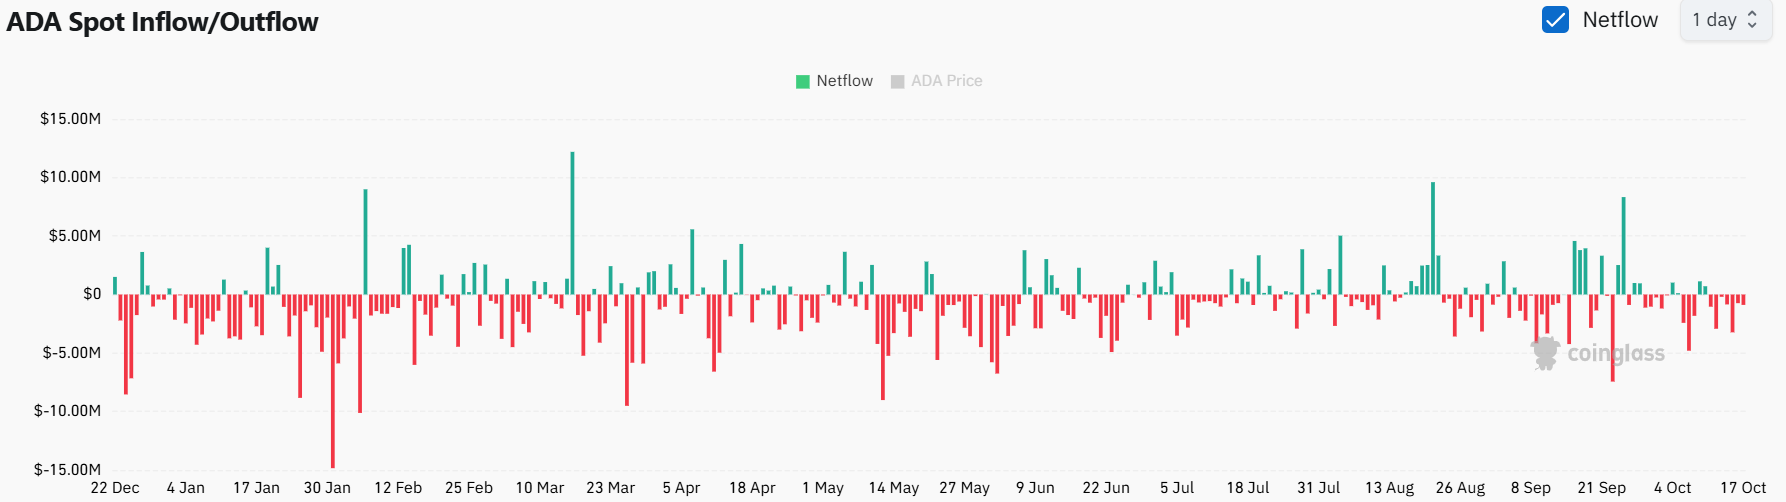1786x502 pixels.
Task: Click the $5.00M axis label
Action: pos(74,236)
